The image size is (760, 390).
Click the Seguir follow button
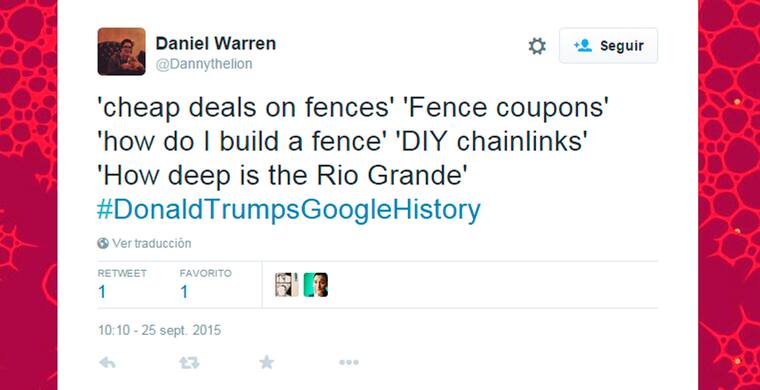tap(608, 46)
